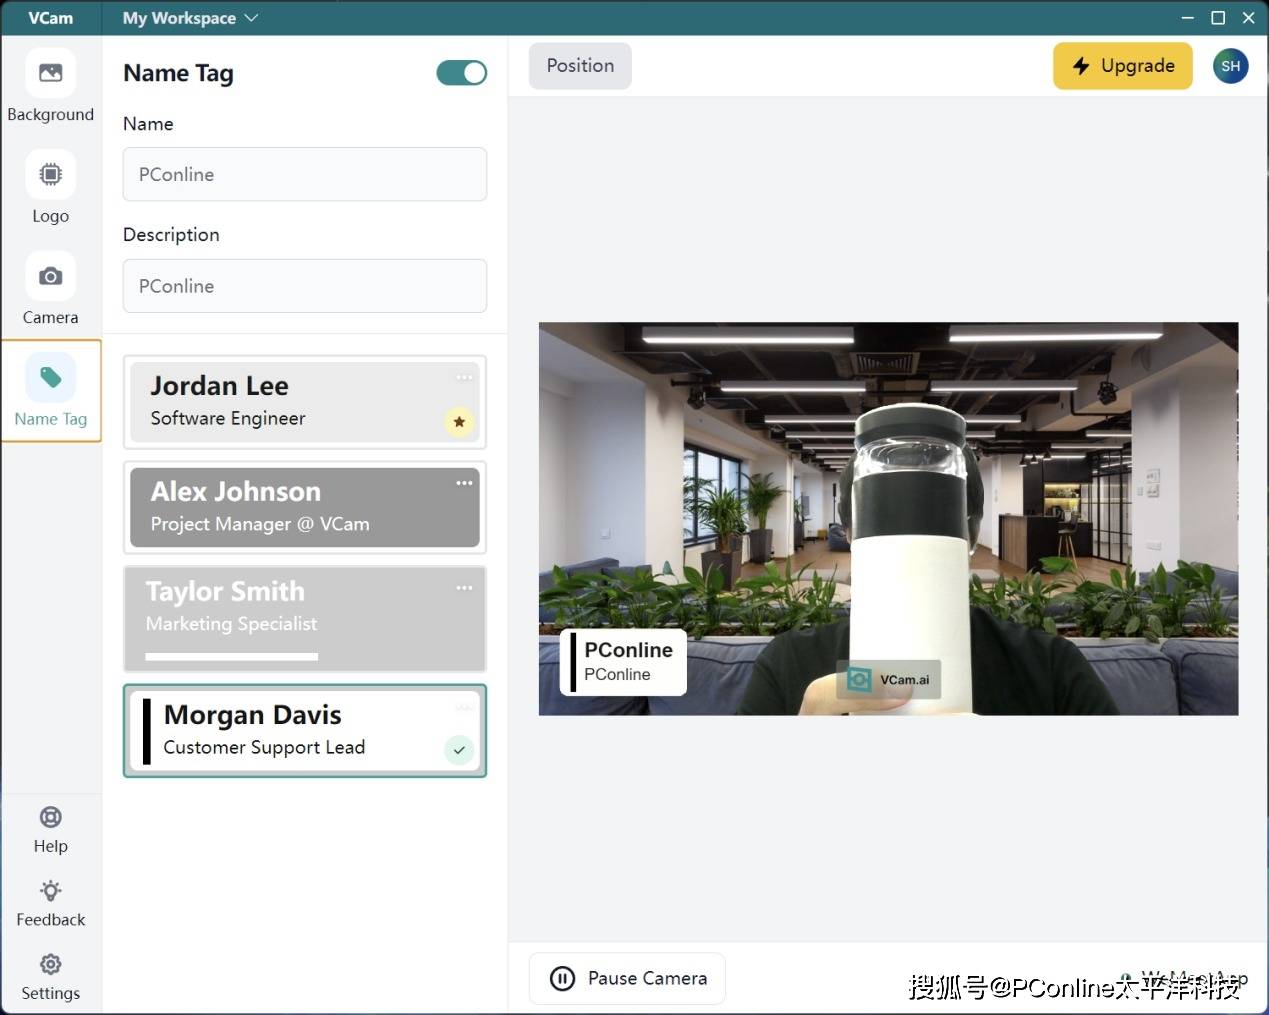The image size is (1269, 1015).
Task: Click the Upgrade button
Action: tap(1122, 66)
